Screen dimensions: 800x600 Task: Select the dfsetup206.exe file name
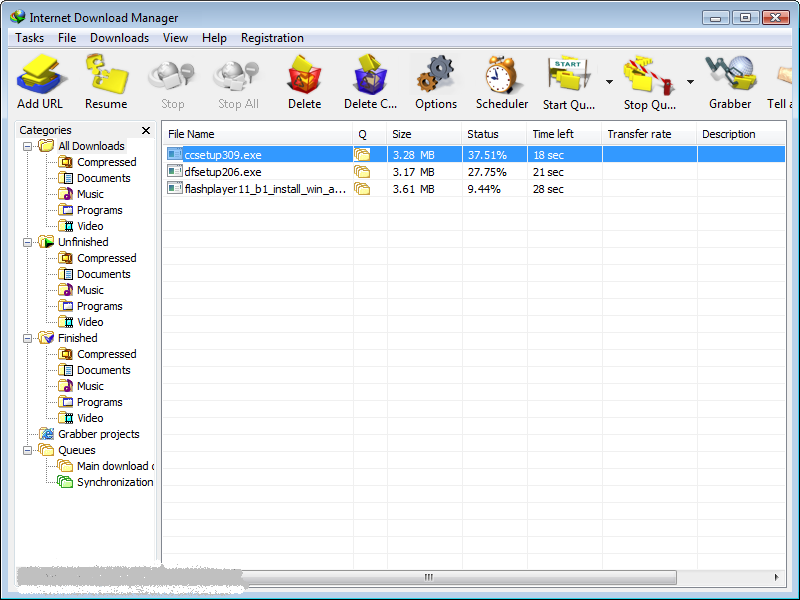223,172
